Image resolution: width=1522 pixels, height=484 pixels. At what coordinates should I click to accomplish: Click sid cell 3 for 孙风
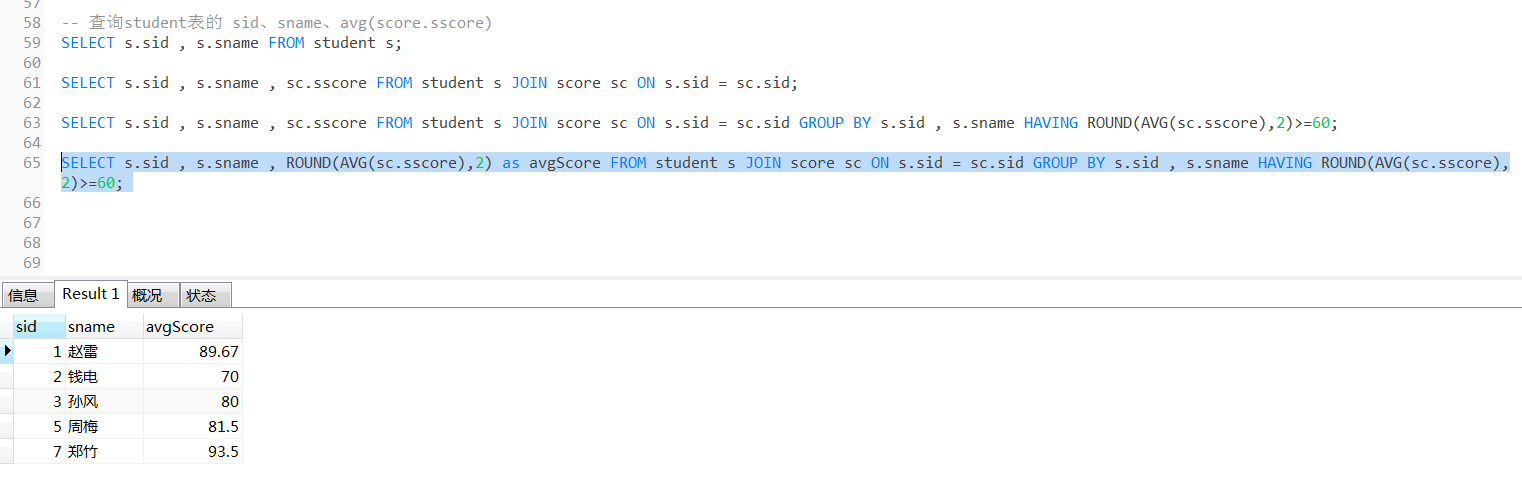click(40, 401)
